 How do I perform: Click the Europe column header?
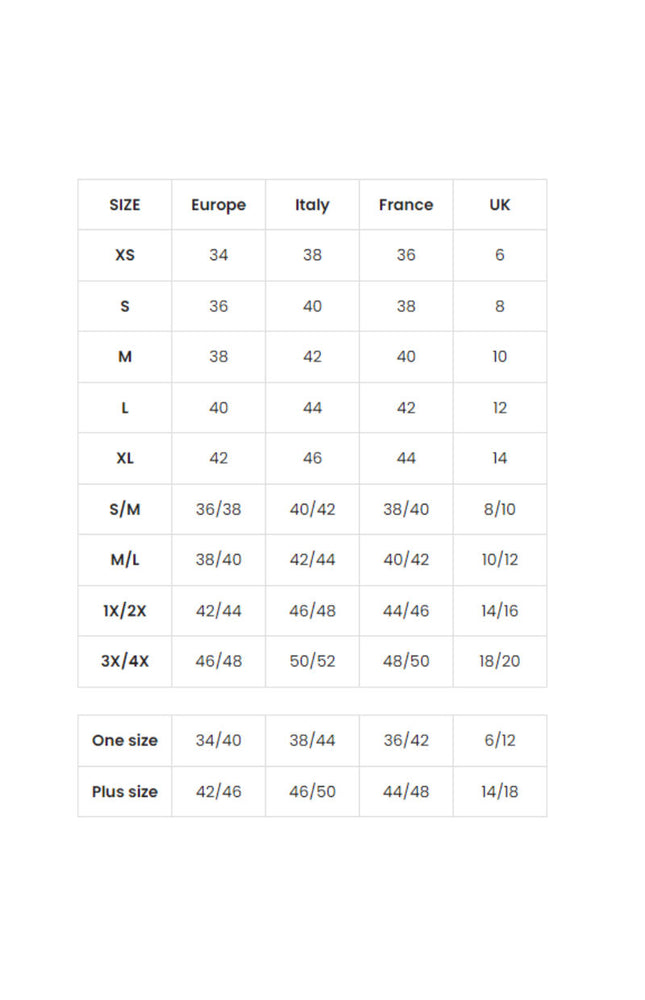[x=218, y=205]
